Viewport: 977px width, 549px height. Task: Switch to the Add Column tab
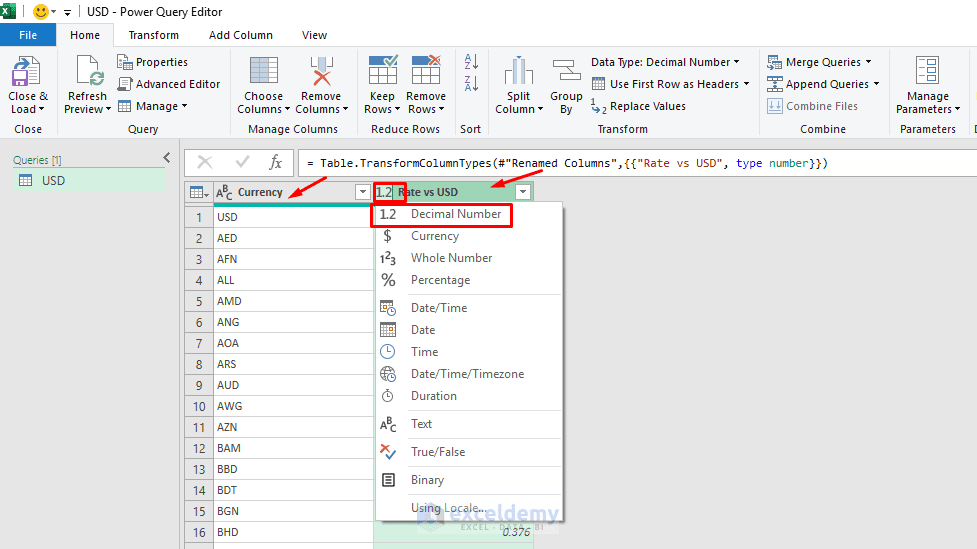(241, 35)
